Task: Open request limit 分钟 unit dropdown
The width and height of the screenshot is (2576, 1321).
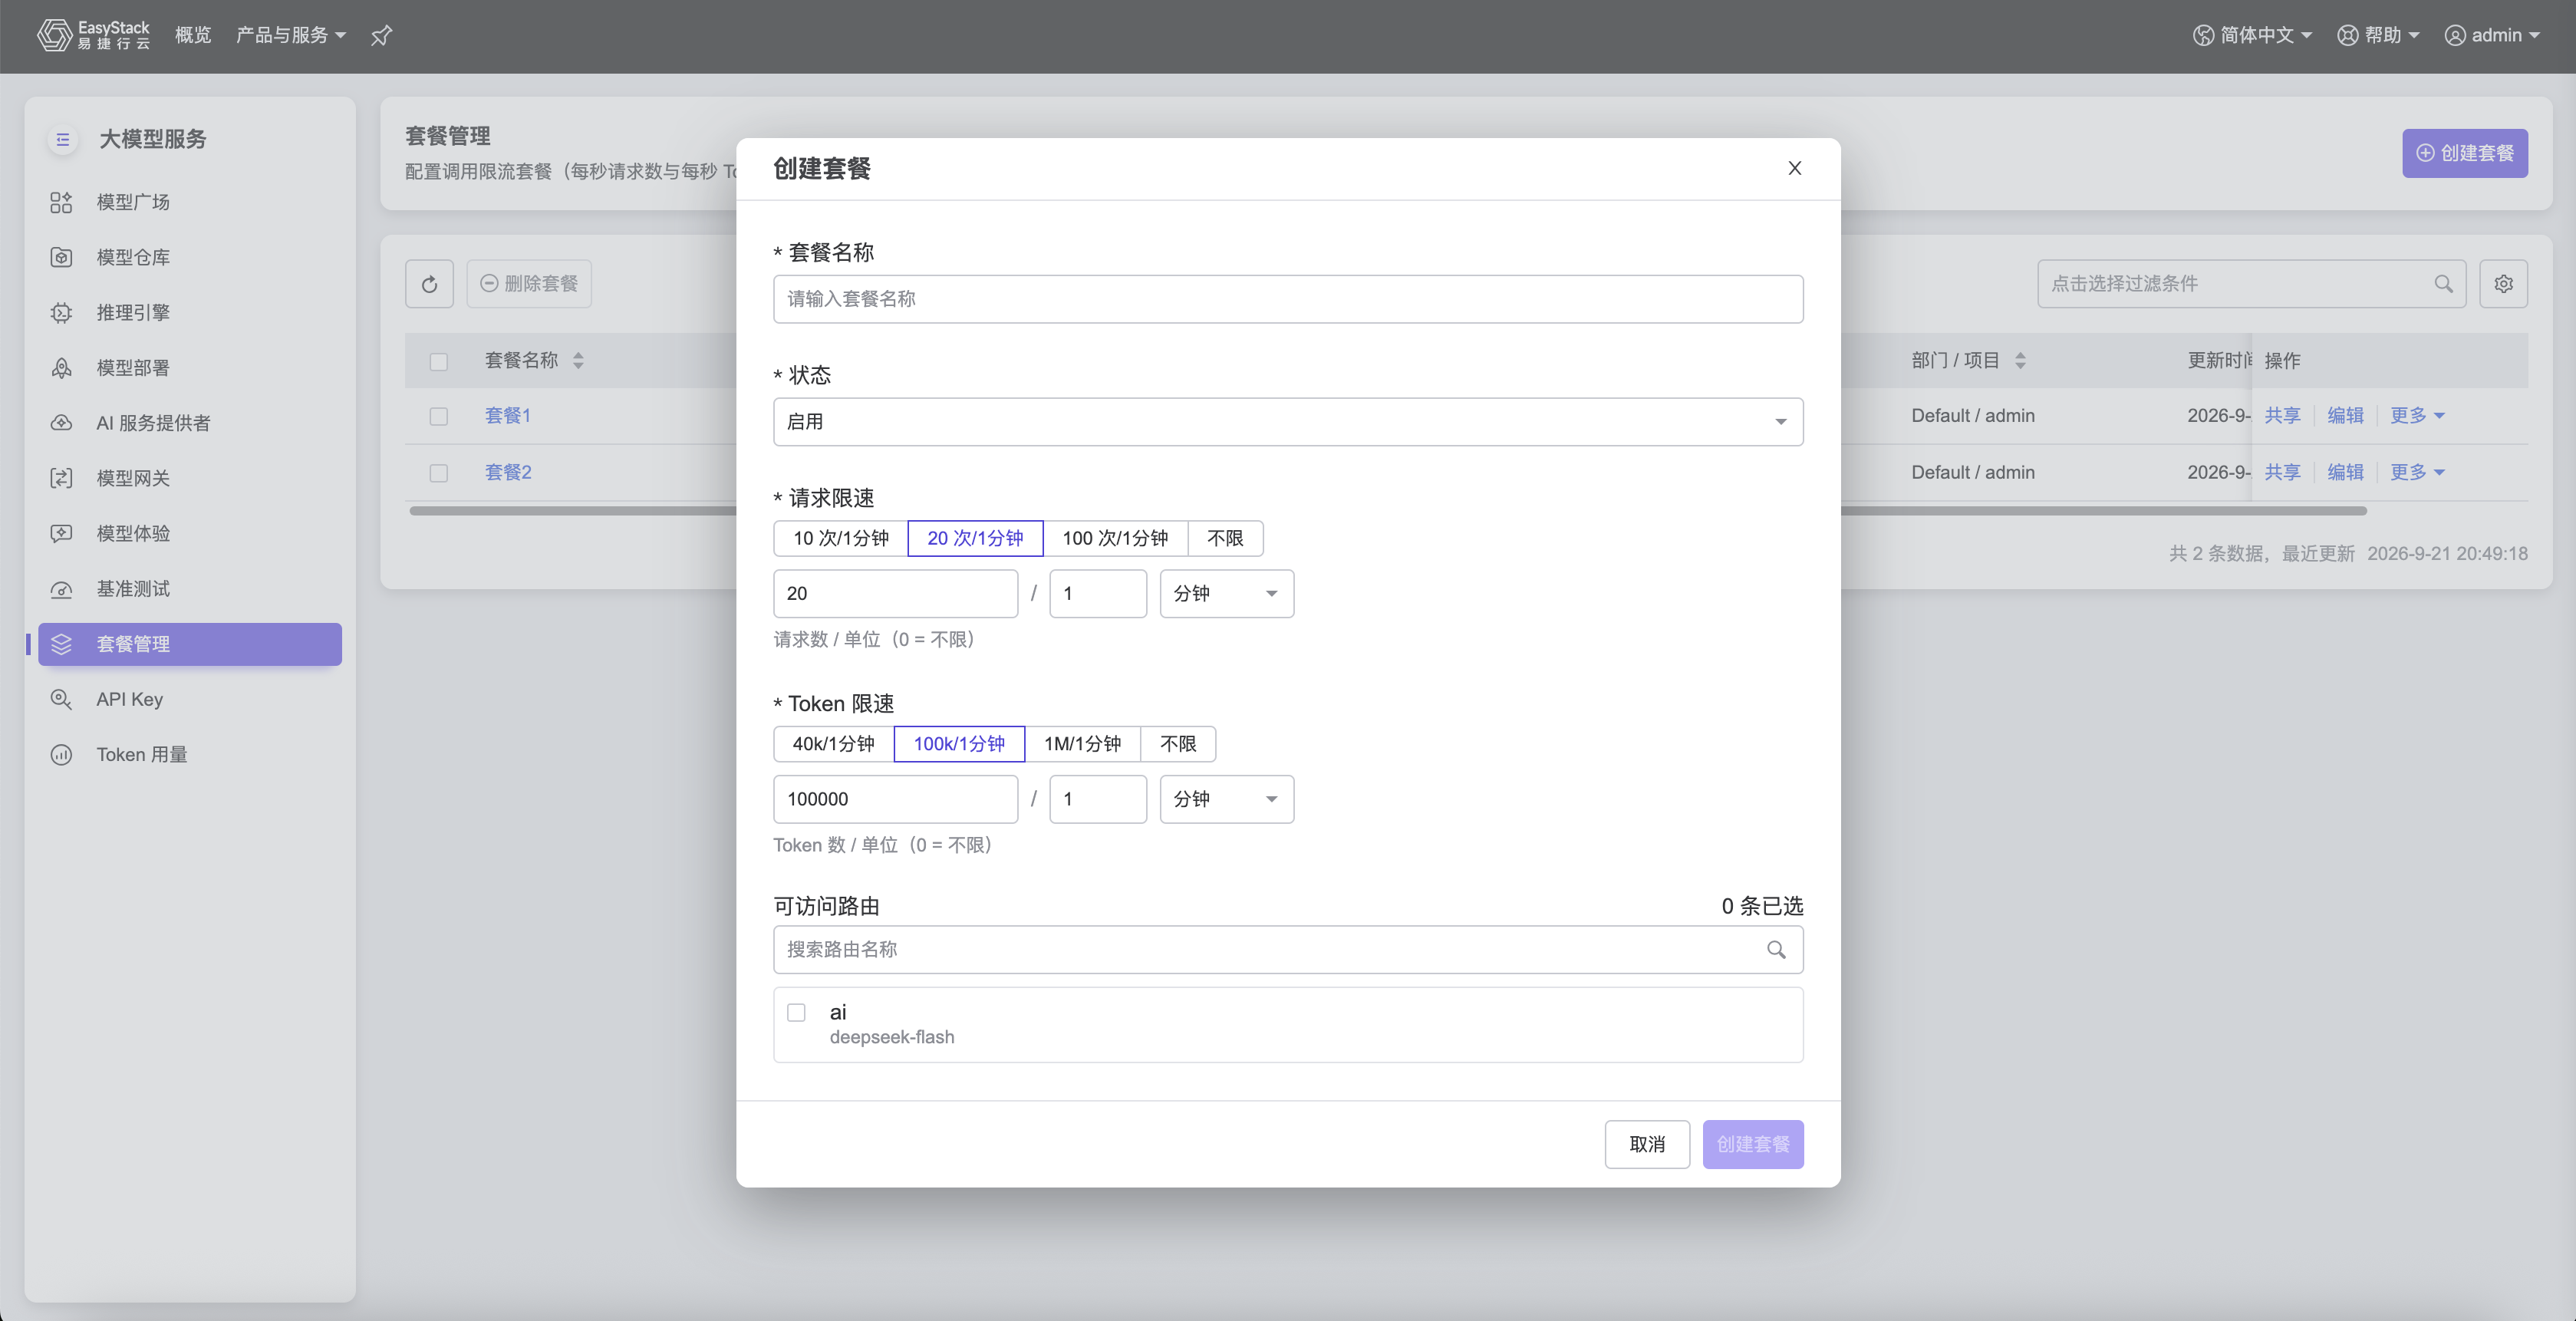Action: 1226,594
